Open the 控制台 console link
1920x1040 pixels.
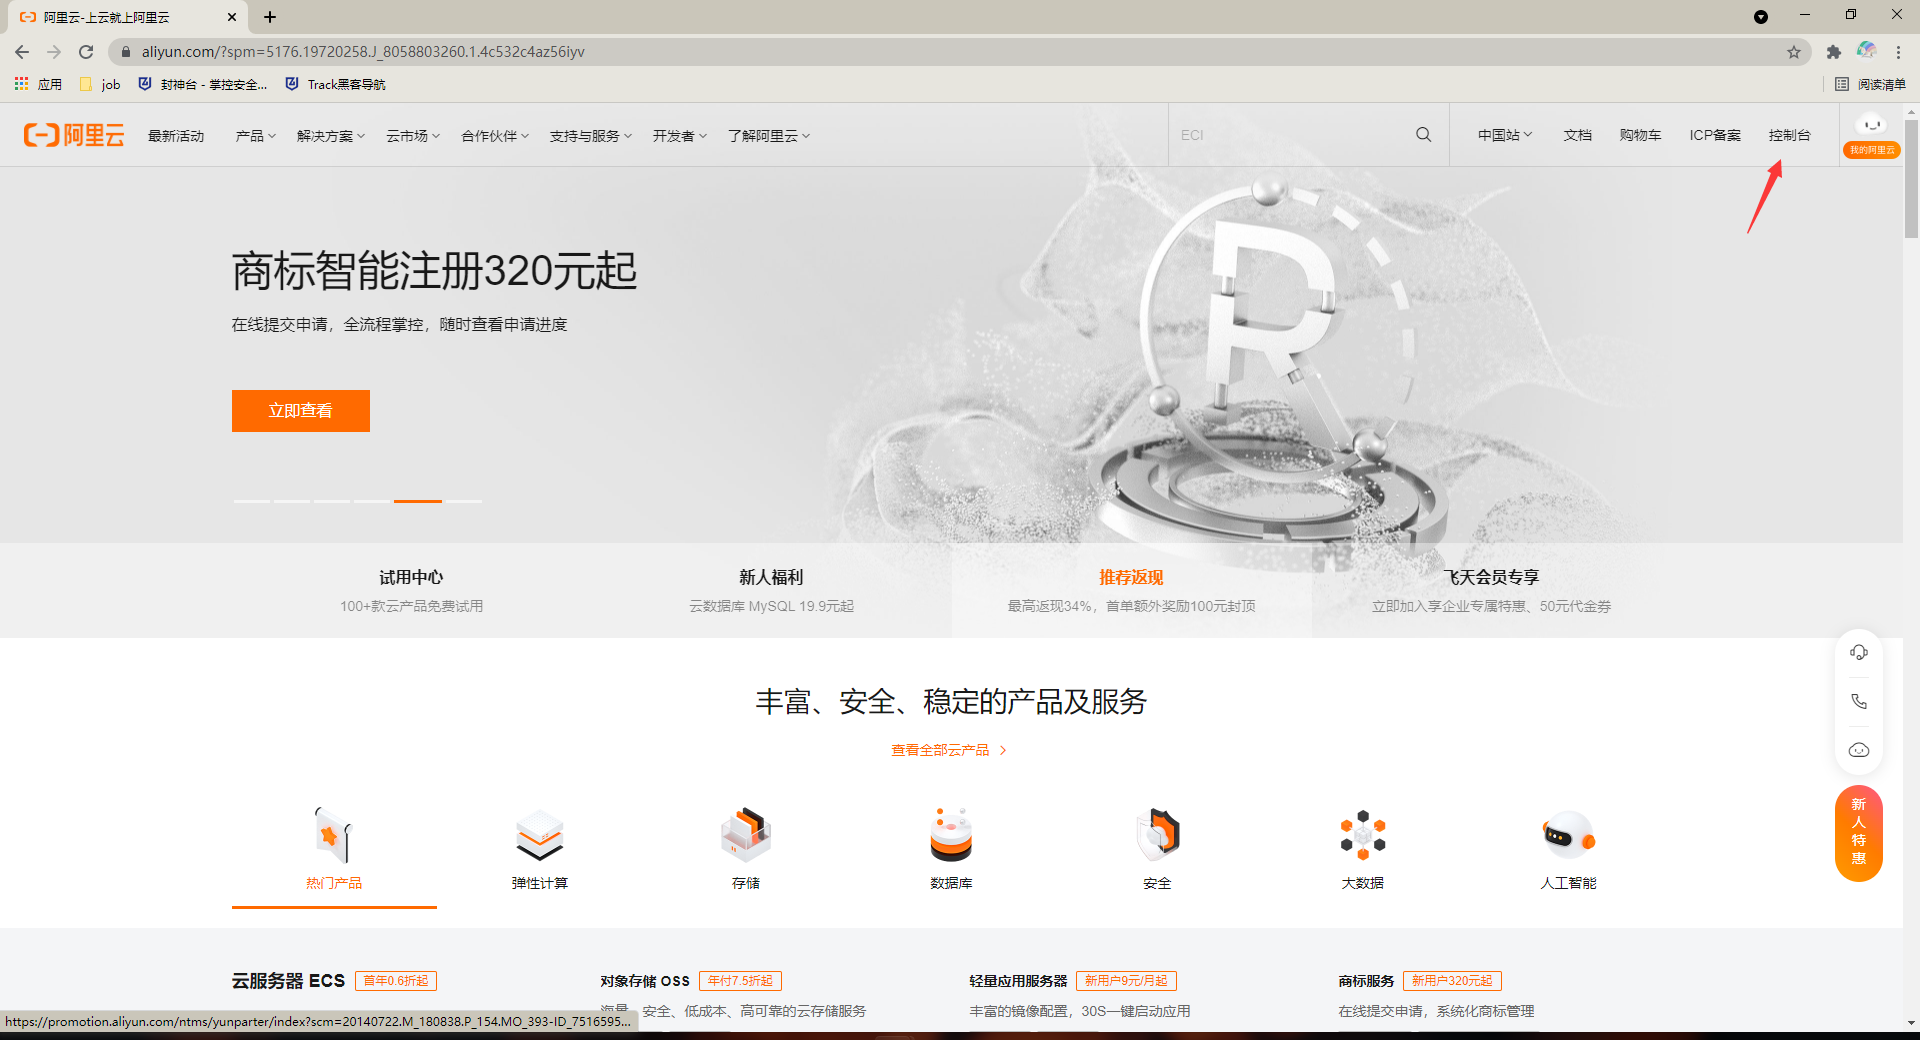[x=1789, y=135]
